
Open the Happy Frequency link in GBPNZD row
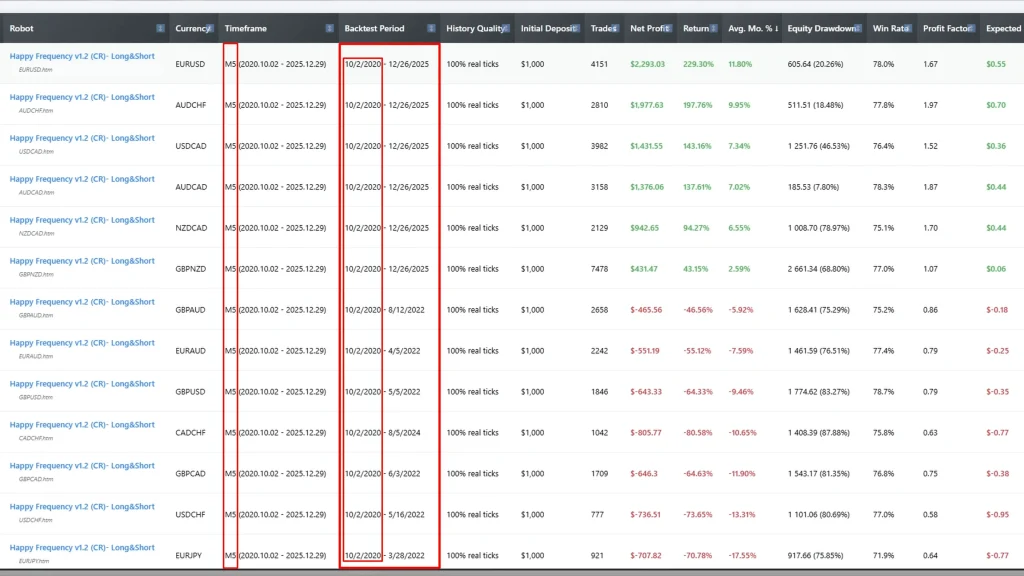[82, 261]
